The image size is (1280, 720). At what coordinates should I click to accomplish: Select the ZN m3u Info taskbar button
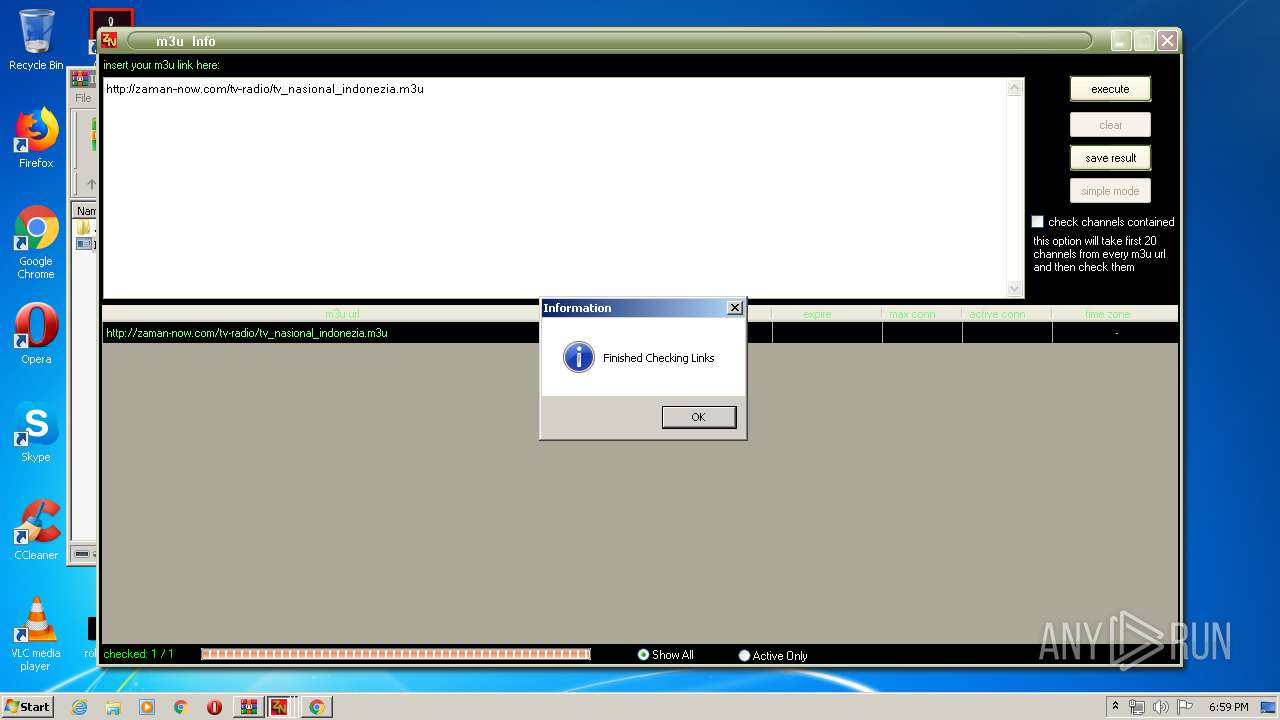[x=281, y=707]
